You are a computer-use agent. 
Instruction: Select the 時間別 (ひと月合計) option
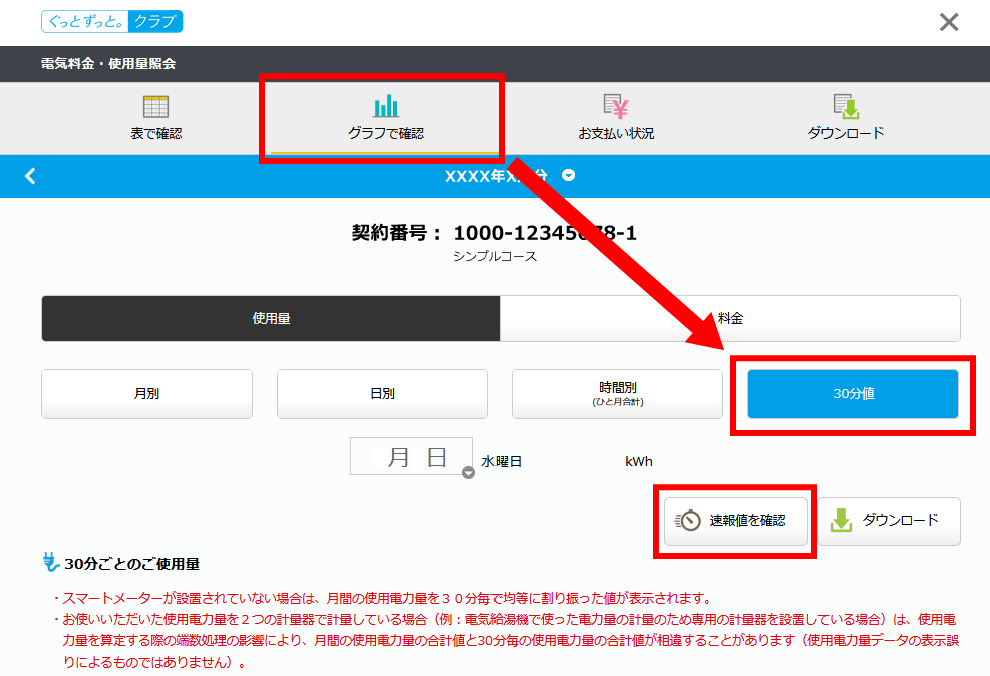coord(617,394)
